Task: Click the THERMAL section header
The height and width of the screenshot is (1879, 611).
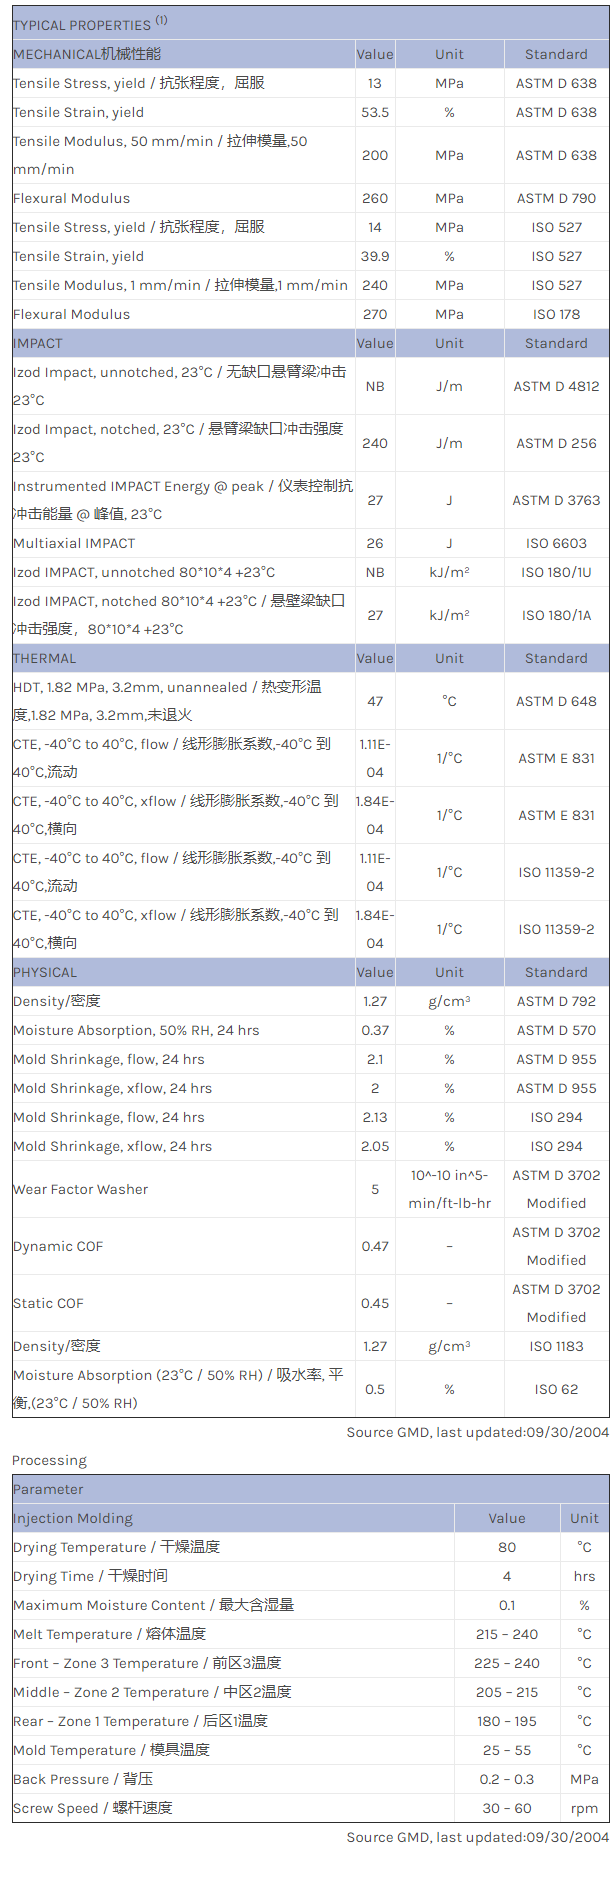Action: click(x=45, y=658)
